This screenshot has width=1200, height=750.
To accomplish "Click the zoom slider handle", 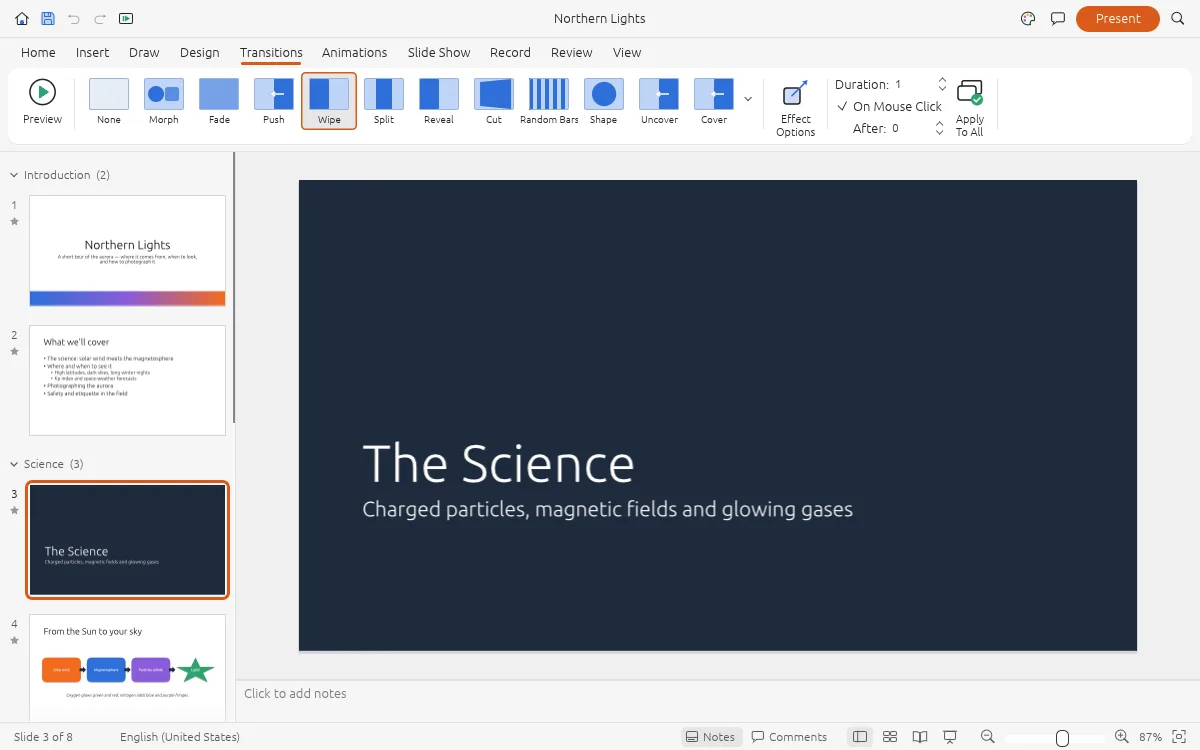I will [1063, 738].
